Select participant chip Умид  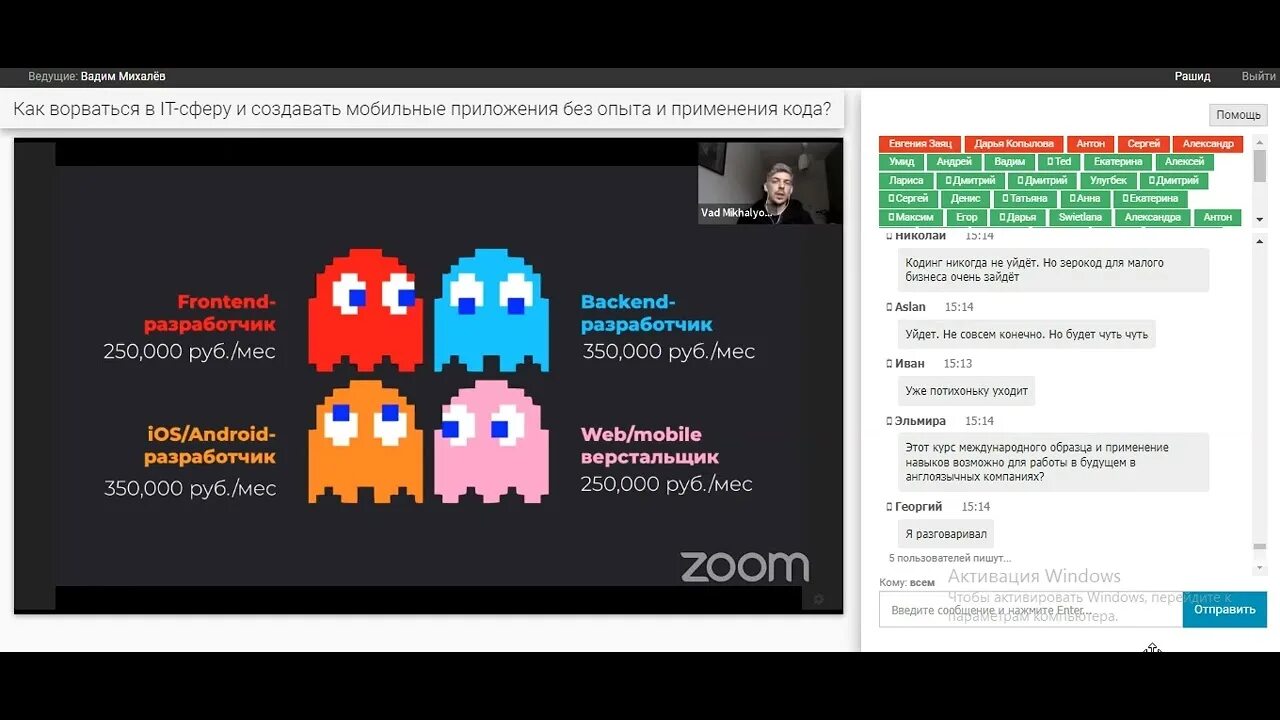pyautogui.click(x=901, y=162)
